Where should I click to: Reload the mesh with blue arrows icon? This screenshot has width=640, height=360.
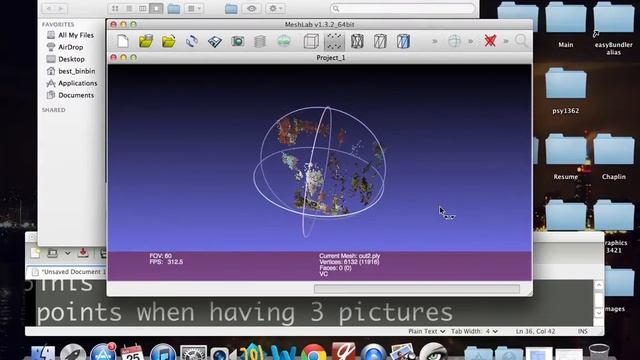[192, 41]
